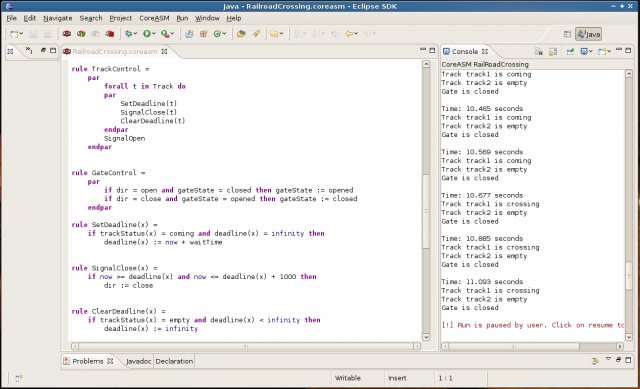Close the RailroadCrossing.coreasm editor tab

[164, 51]
